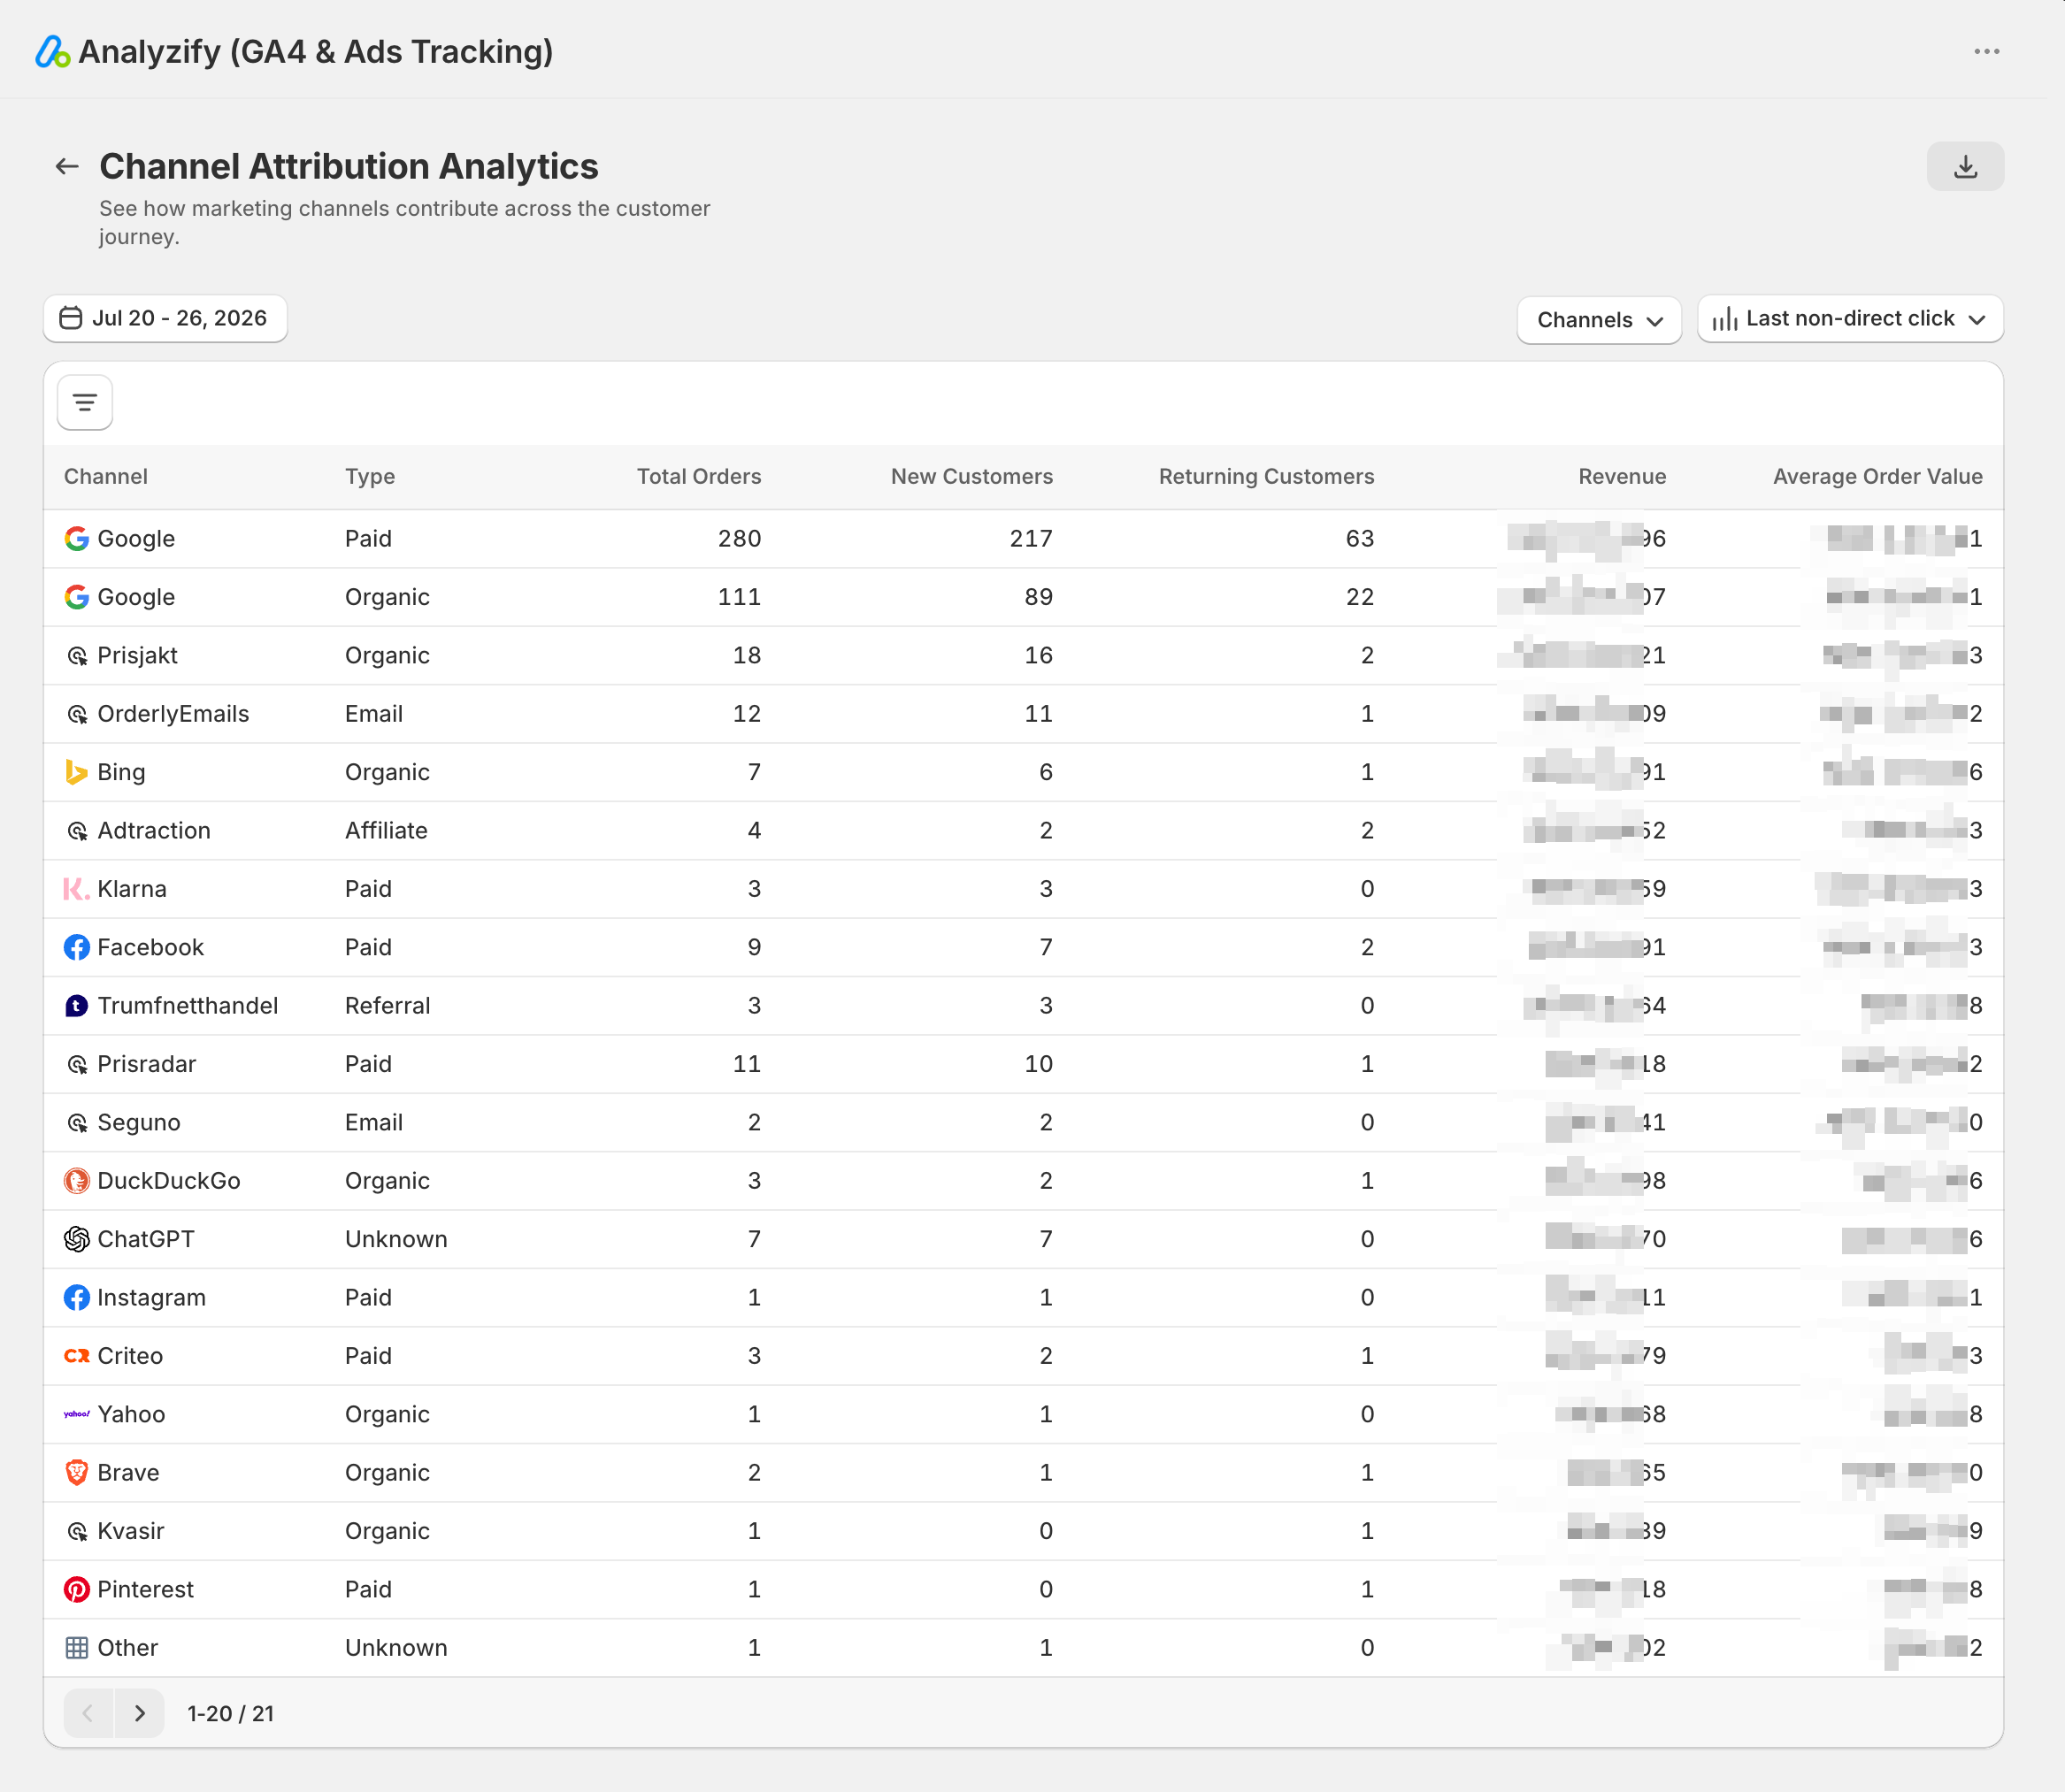Click the Channel column header
Viewport: 2065px width, 1792px height.
[106, 476]
